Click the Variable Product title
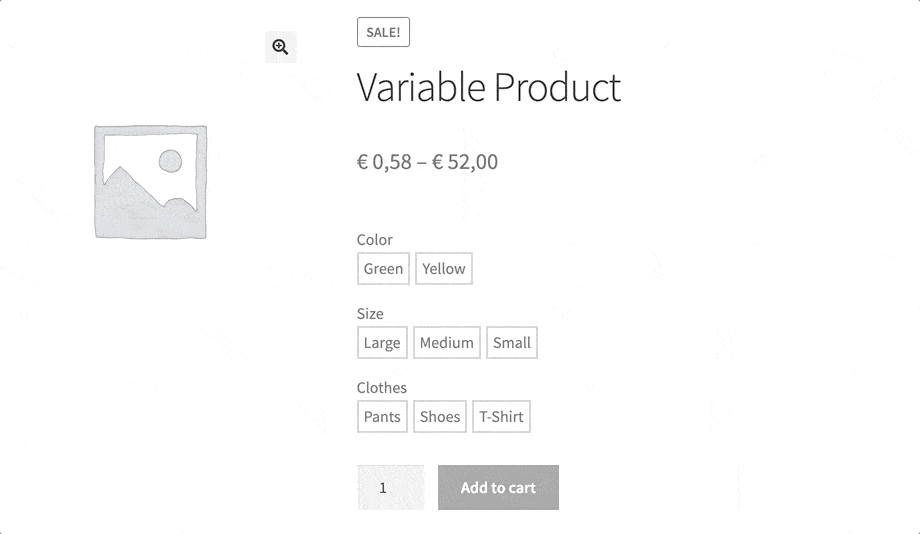This screenshot has width=920, height=534. click(488, 88)
